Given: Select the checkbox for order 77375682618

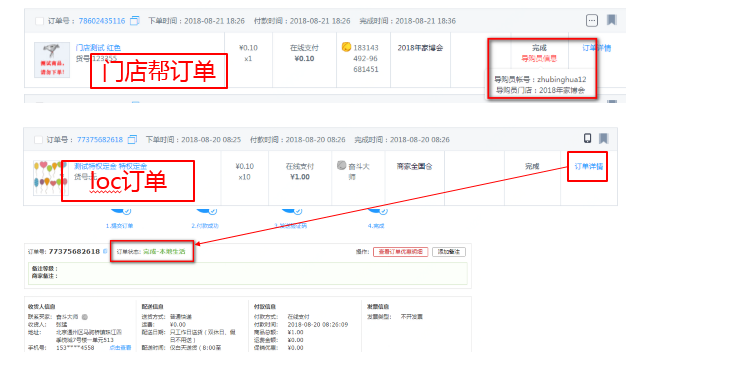Looking at the screenshot, I should (39, 139).
